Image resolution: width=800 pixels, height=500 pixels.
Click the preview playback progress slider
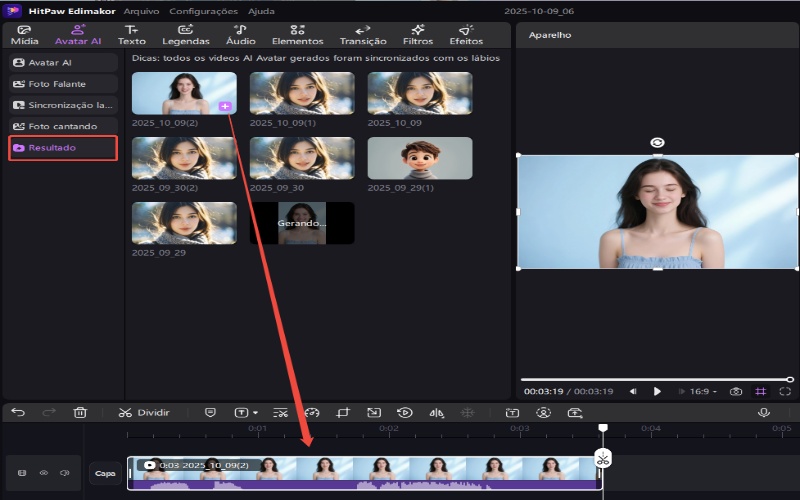(655, 379)
